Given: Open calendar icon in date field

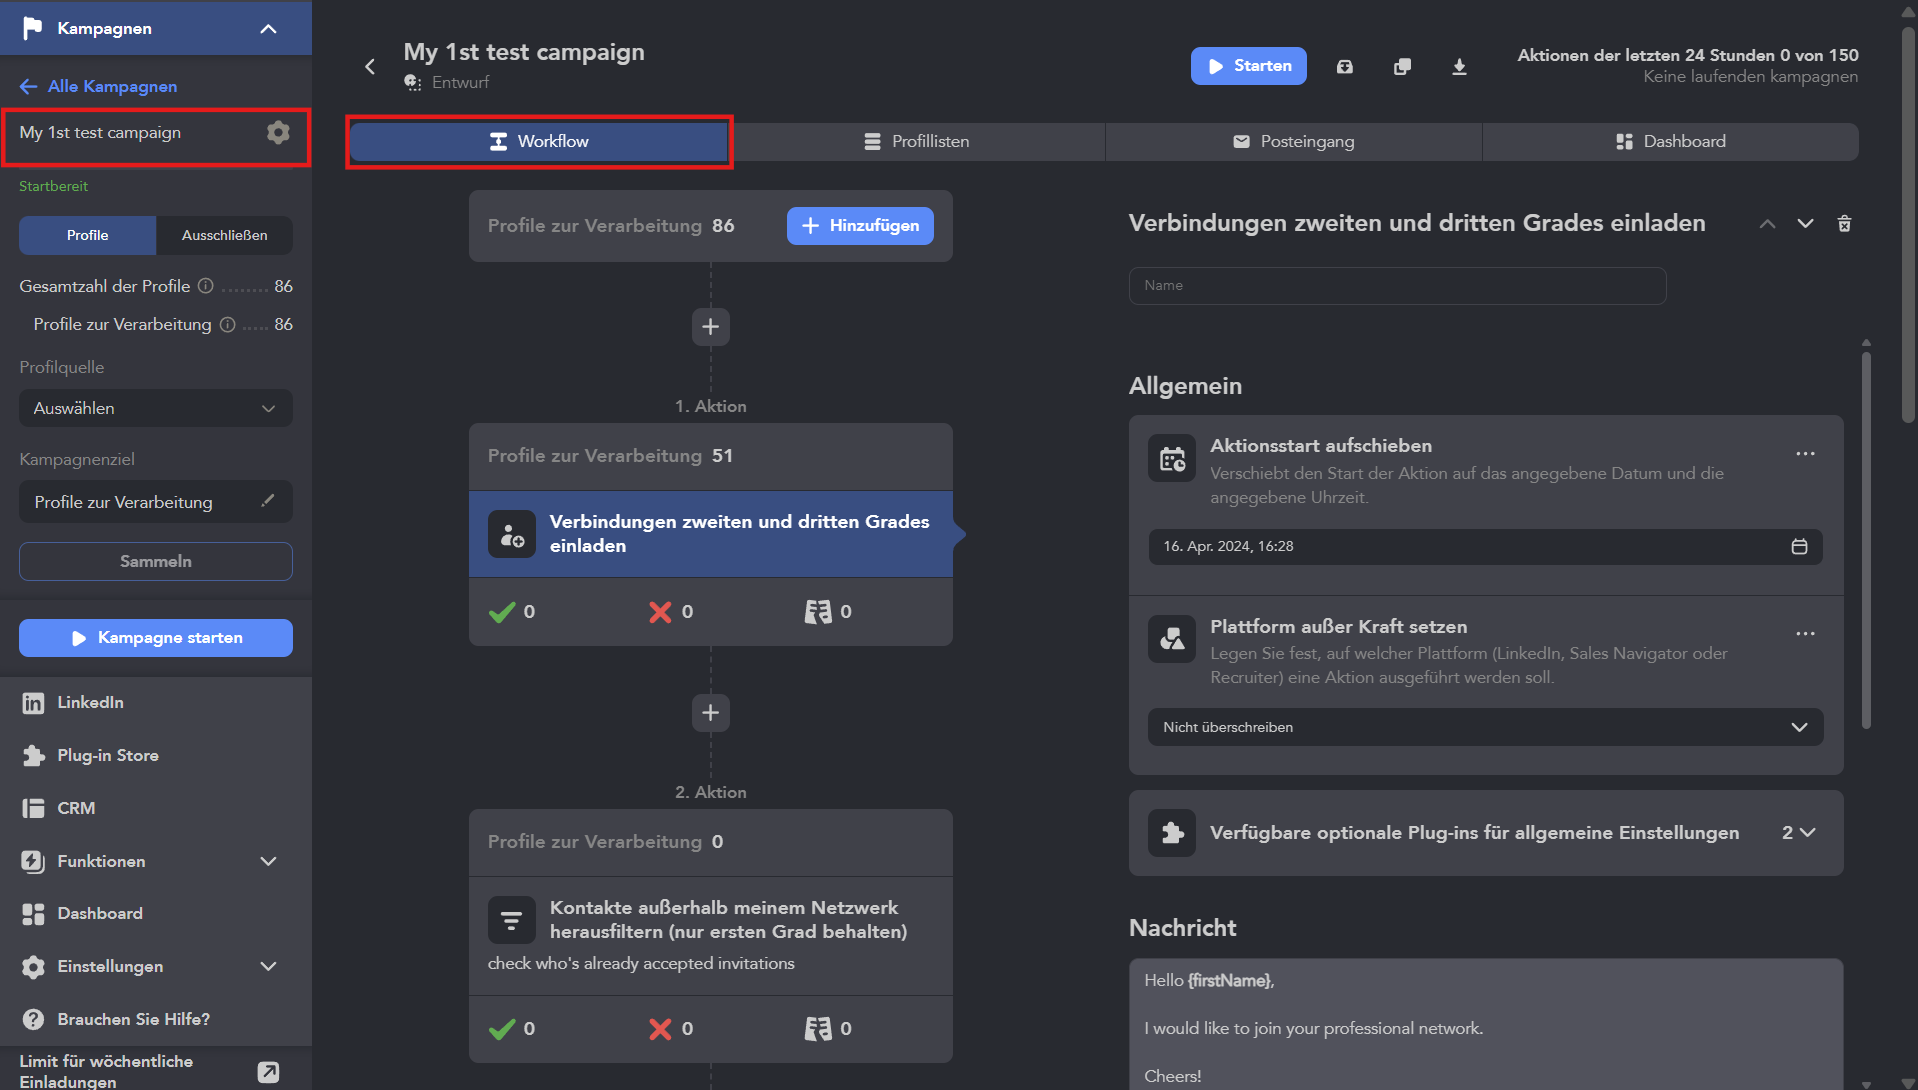Looking at the screenshot, I should [x=1799, y=546].
